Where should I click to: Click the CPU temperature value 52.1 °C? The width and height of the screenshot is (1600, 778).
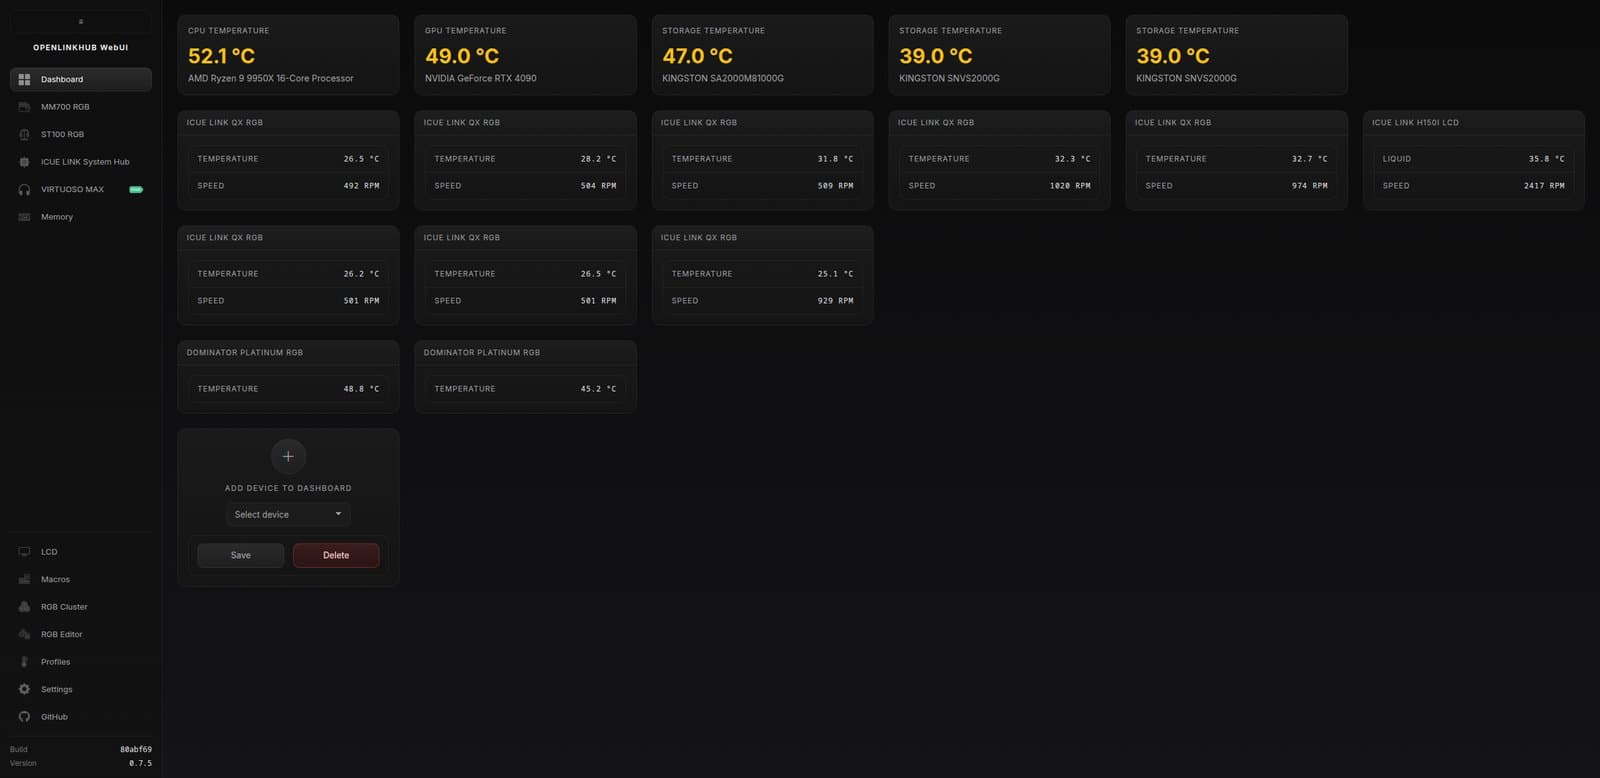222,56
